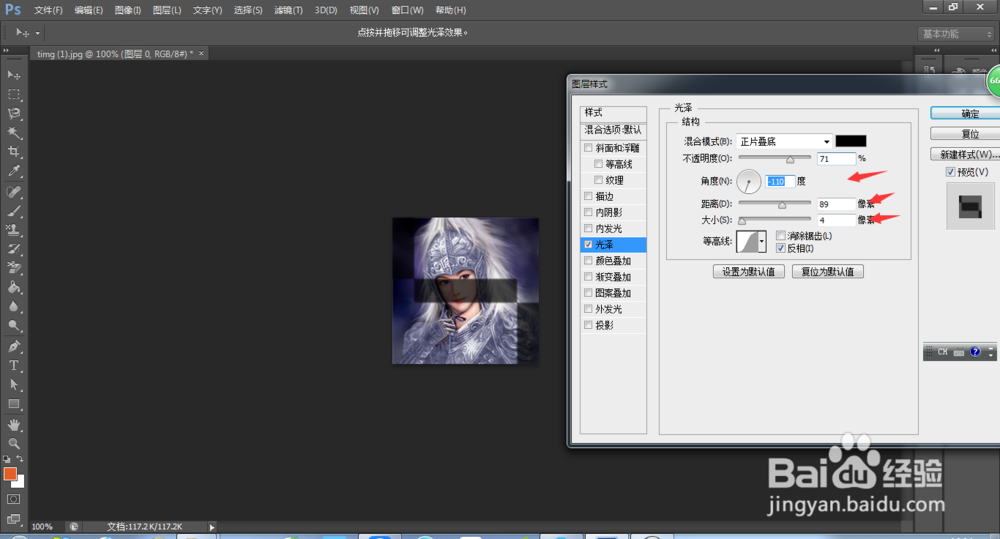This screenshot has width=1000, height=539.
Task: Select the Horizontal Type tool
Action: point(13,365)
